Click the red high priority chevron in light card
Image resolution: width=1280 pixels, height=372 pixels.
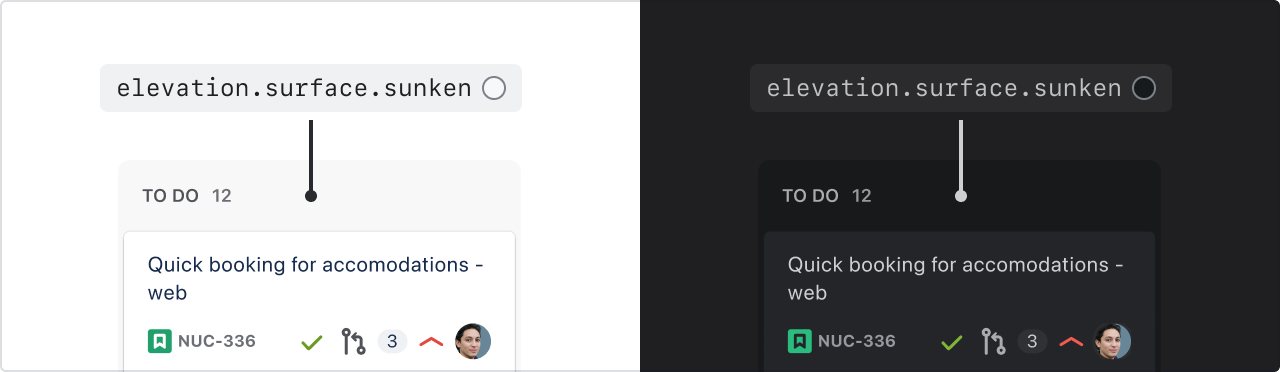(x=431, y=342)
